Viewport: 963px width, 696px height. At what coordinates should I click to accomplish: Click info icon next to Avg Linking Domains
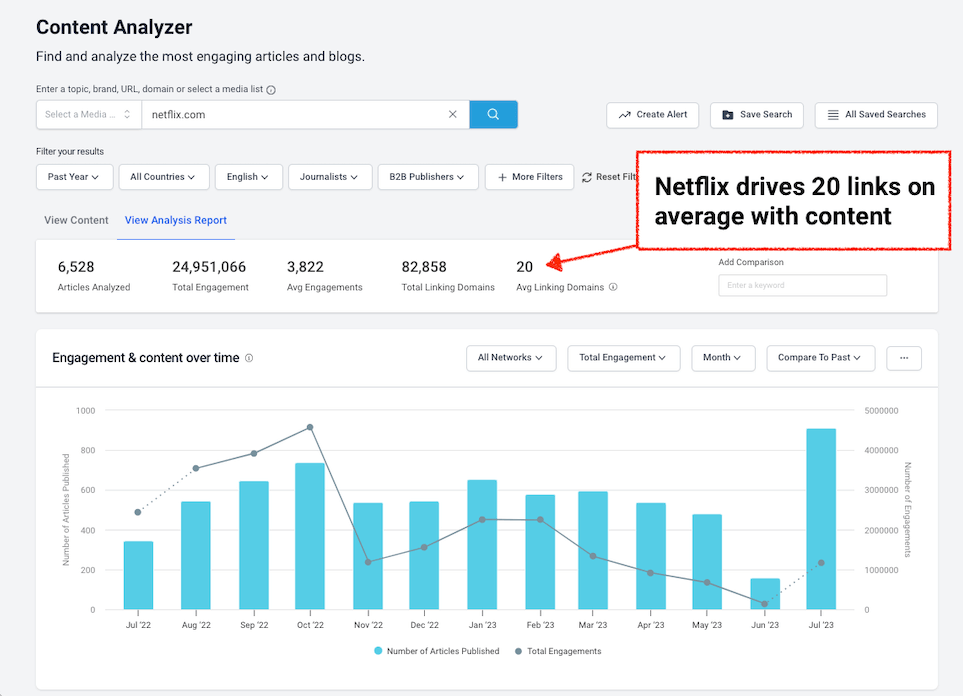613,287
